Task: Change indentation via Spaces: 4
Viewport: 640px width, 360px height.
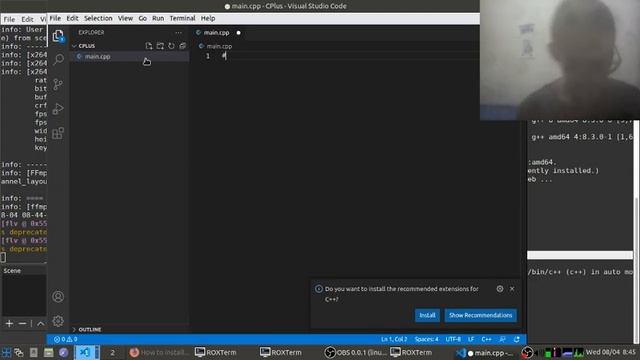Action: click(x=427, y=339)
